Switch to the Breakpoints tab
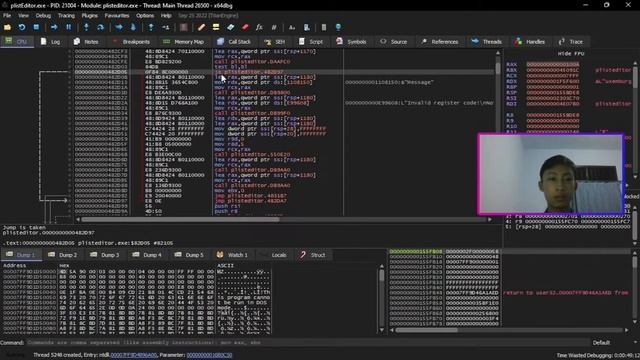Image resolution: width=640 pixels, height=360 pixels. tap(131, 42)
